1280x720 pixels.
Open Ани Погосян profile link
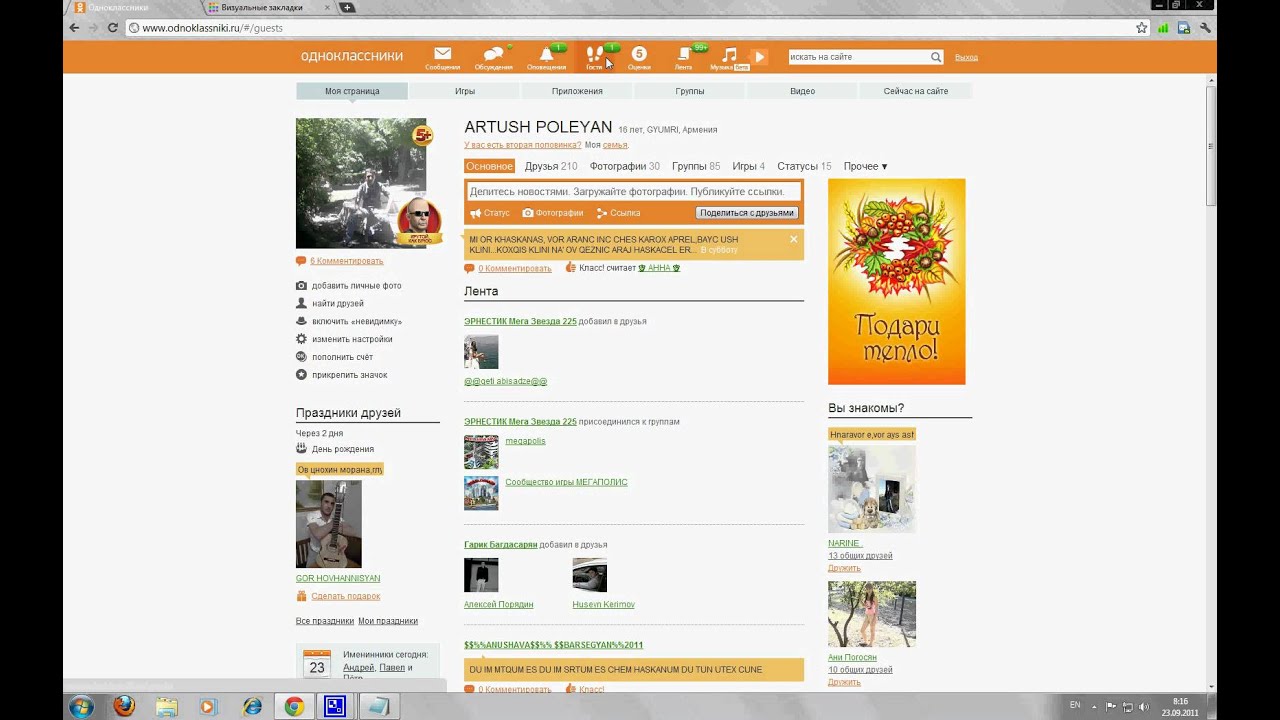coord(852,658)
